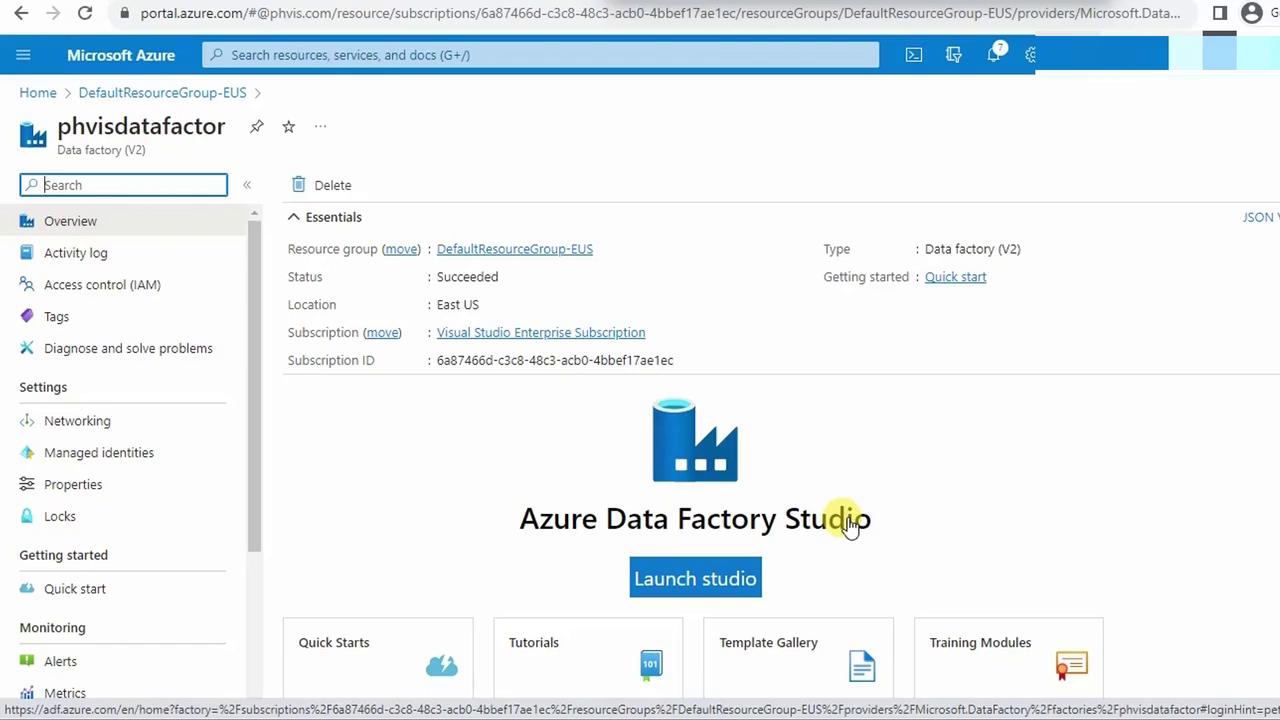This screenshot has width=1280, height=720.
Task: Click the Training Modules certificate icon
Action: pyautogui.click(x=1071, y=666)
